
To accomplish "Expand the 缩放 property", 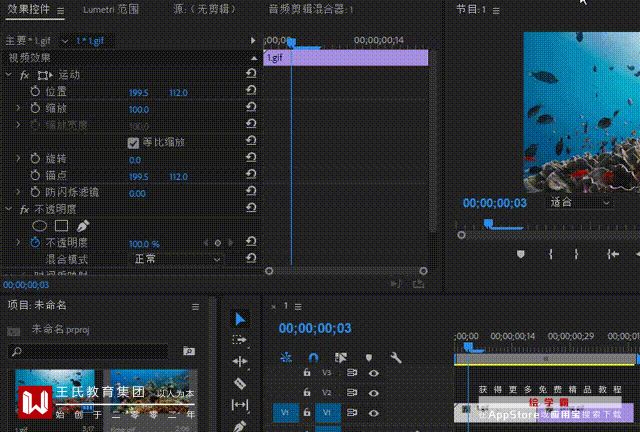I will click(x=18, y=108).
